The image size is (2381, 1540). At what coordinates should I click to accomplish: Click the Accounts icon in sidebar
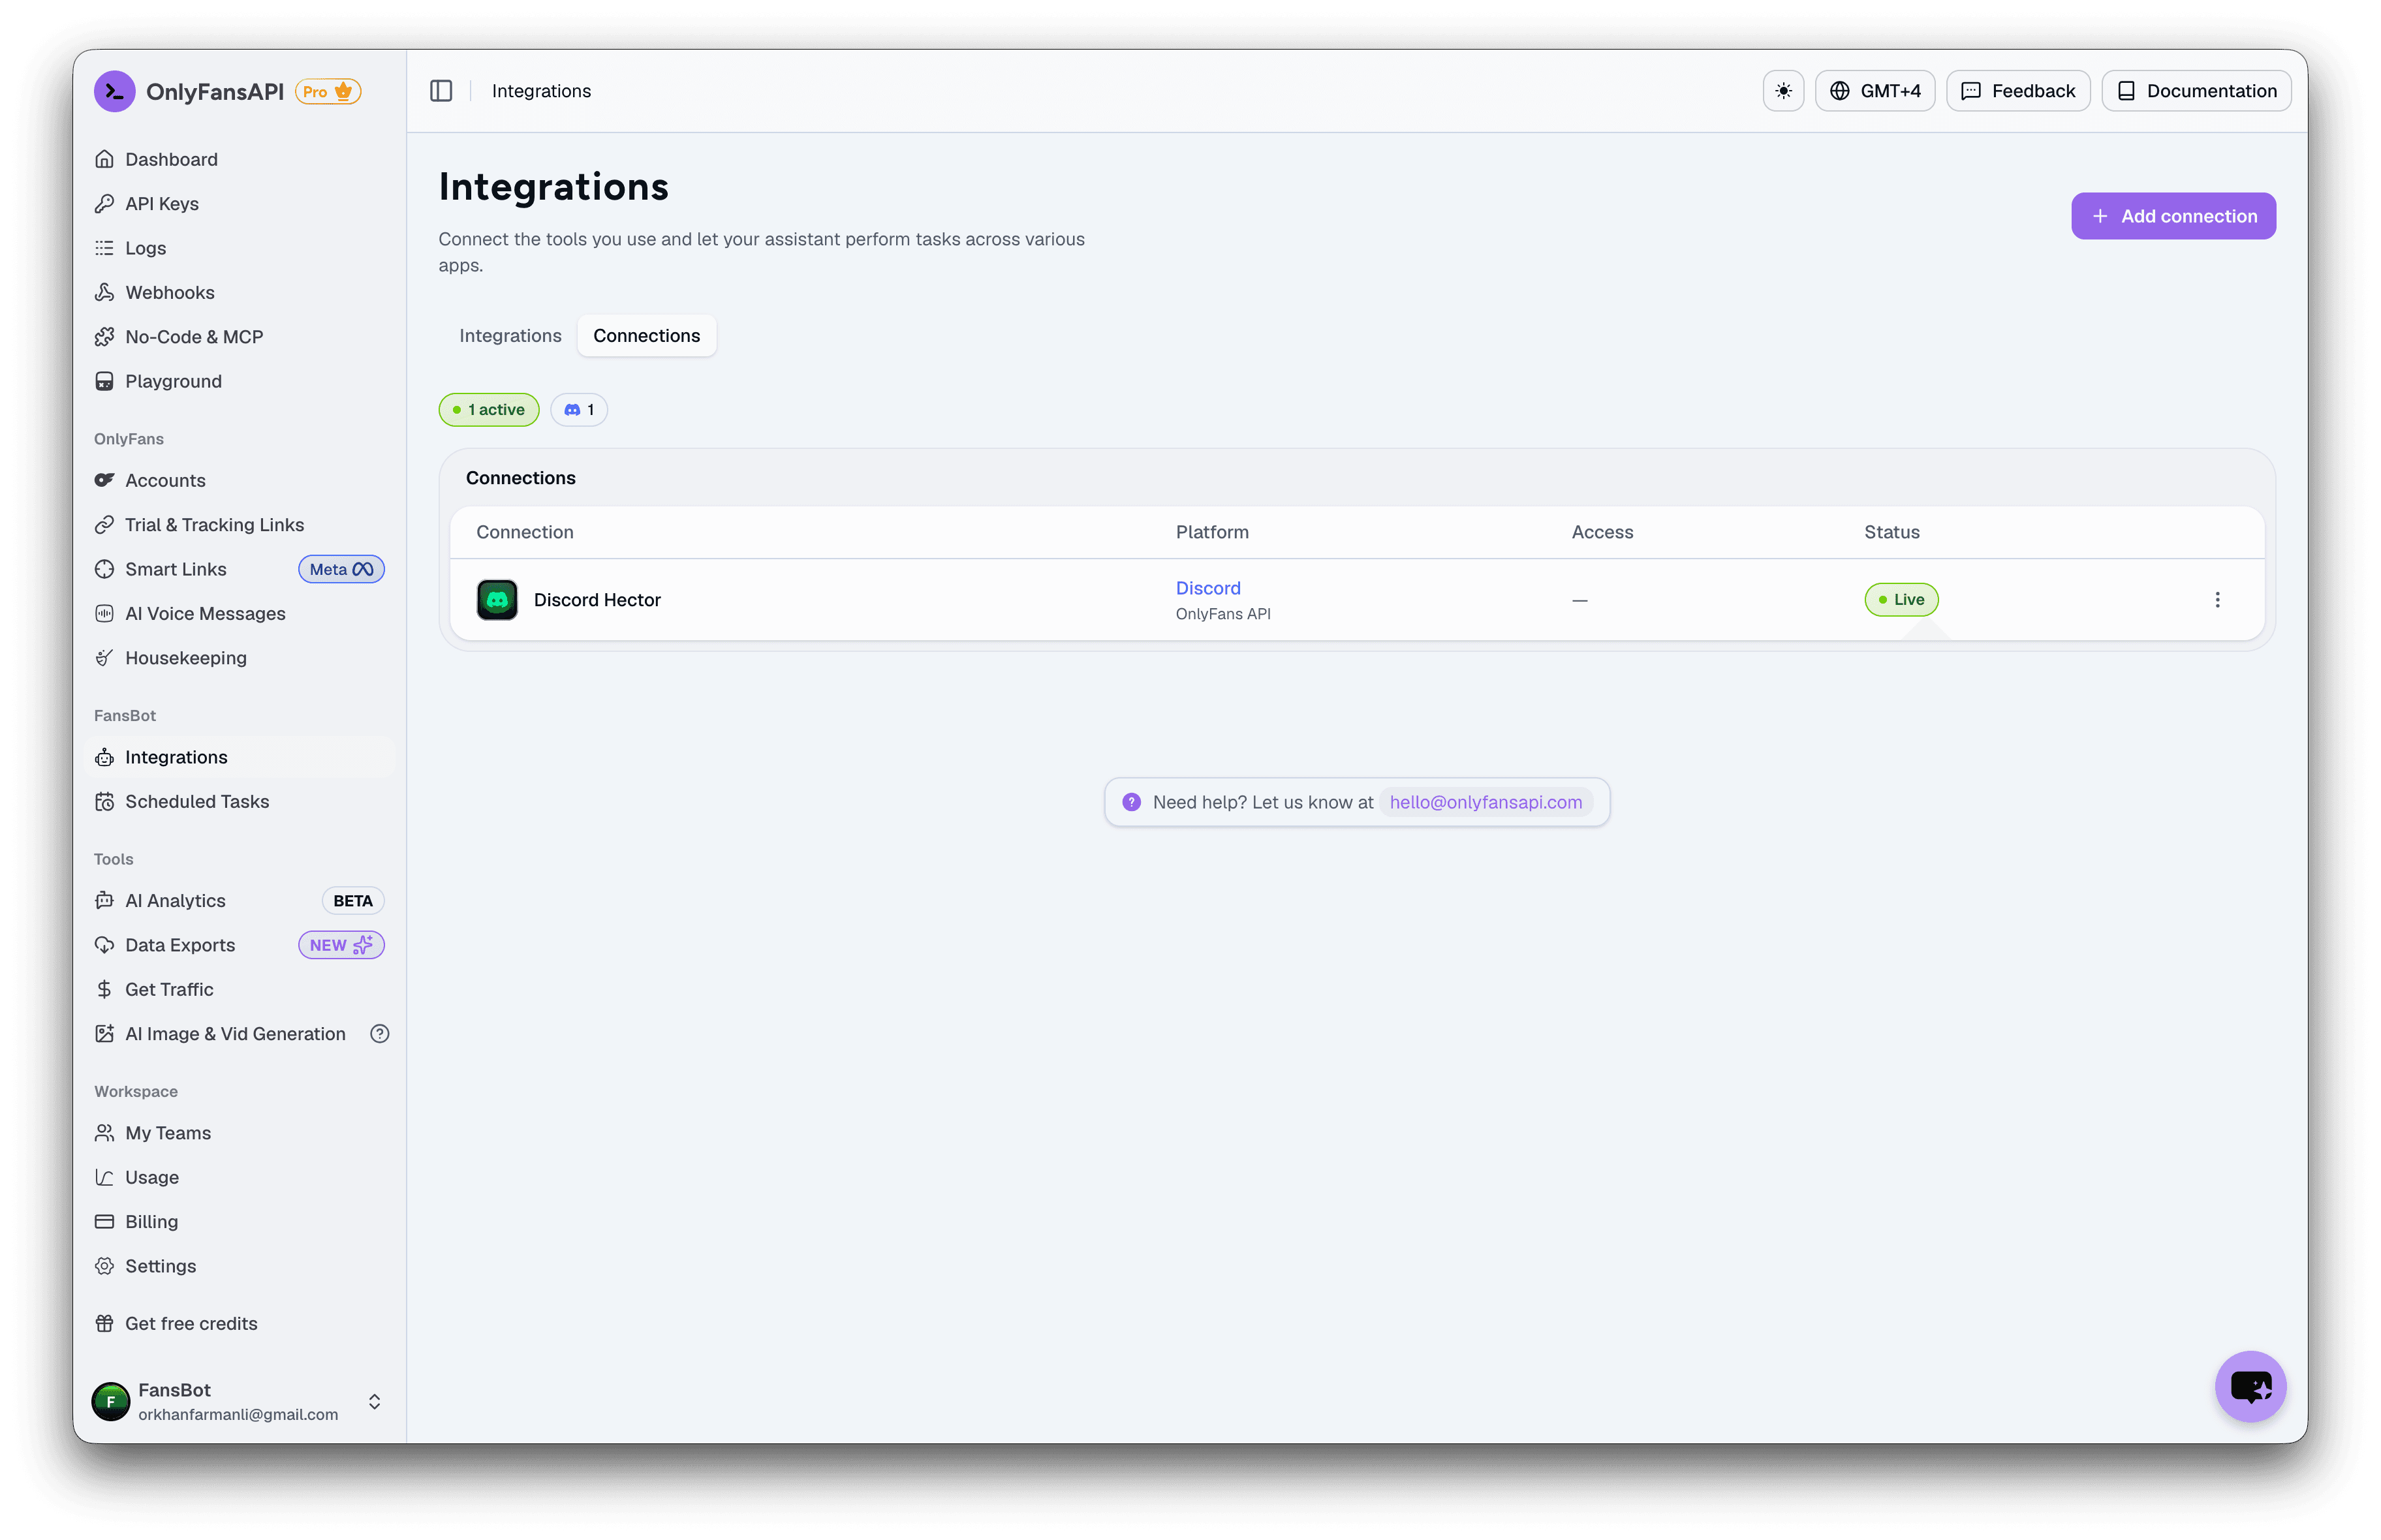(104, 480)
